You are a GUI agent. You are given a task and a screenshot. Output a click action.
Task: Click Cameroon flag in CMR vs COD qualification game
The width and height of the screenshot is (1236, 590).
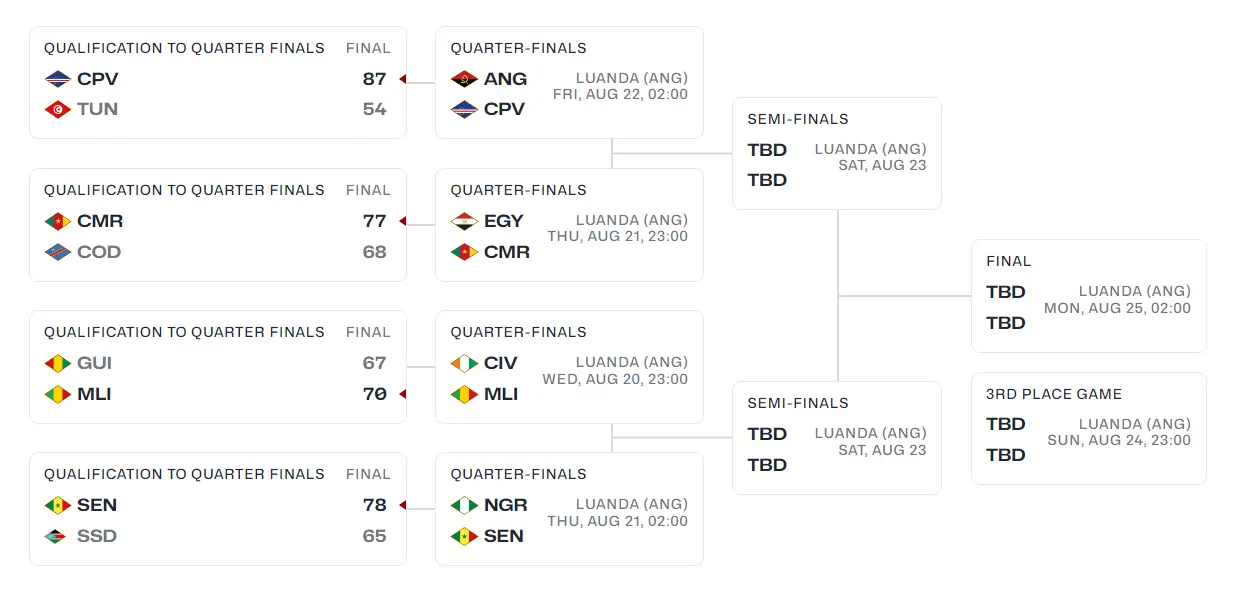(x=58, y=221)
